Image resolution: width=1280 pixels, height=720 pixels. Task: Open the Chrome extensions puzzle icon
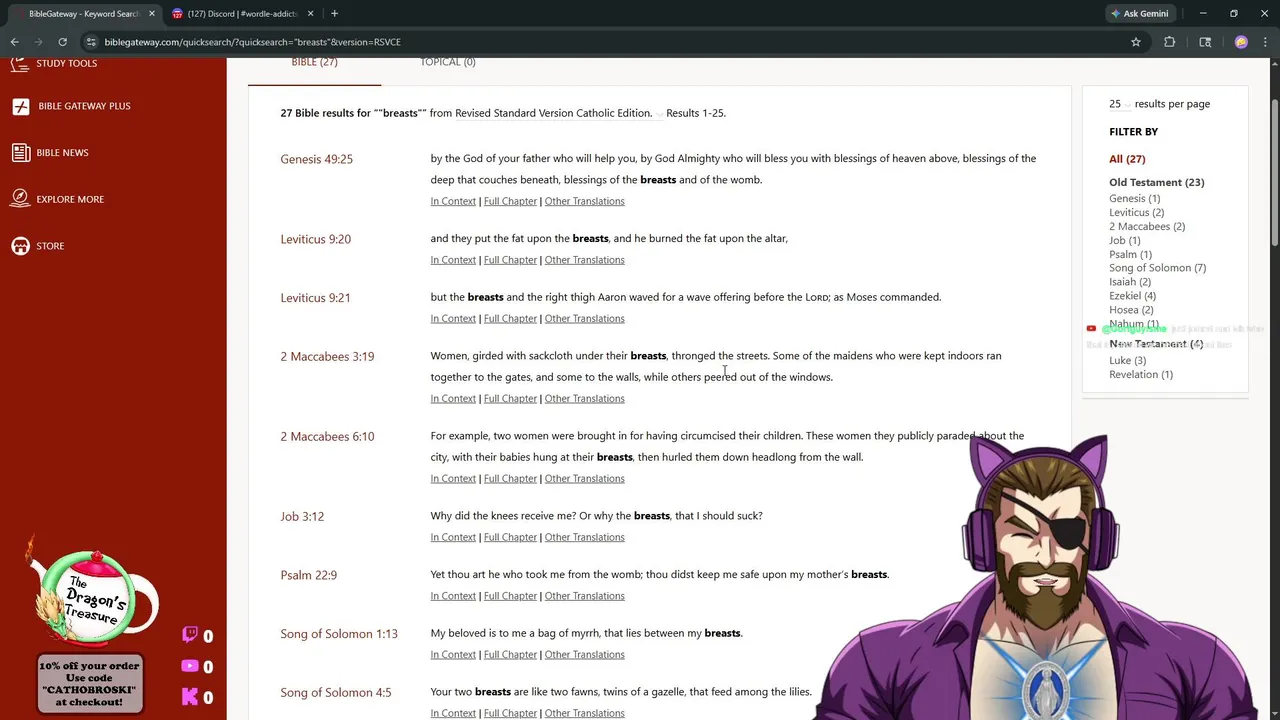(1169, 42)
